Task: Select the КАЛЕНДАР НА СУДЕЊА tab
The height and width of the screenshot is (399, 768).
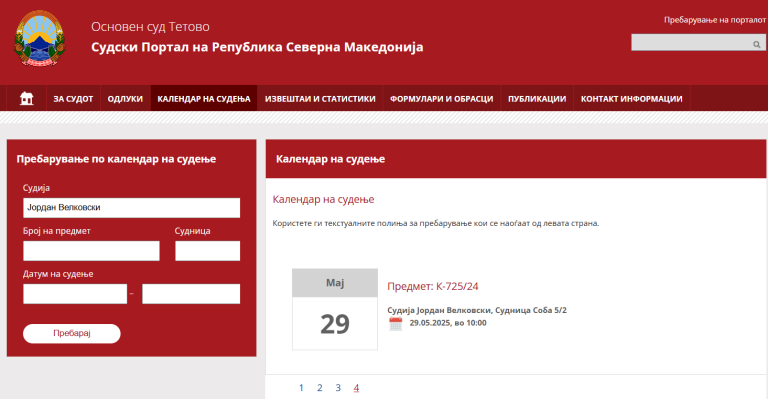Action: (204, 98)
